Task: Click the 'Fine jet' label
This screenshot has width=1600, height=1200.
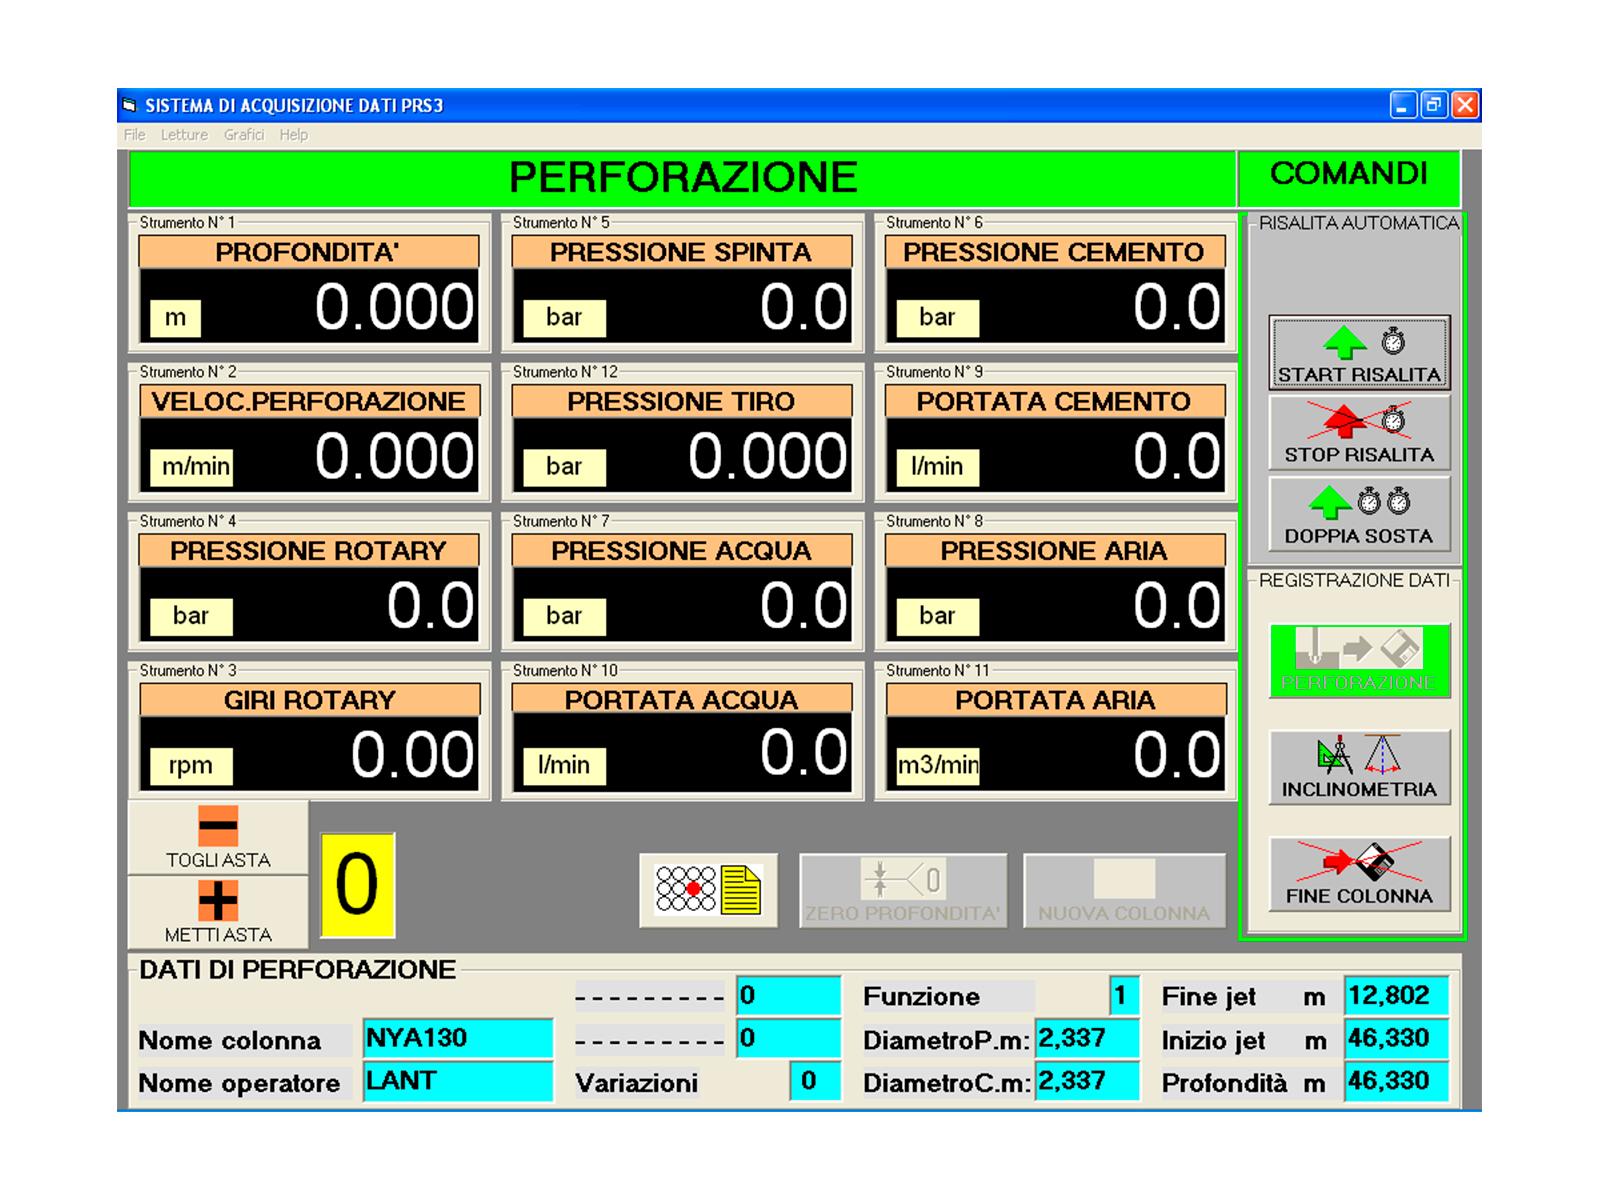Action: coord(1209,997)
